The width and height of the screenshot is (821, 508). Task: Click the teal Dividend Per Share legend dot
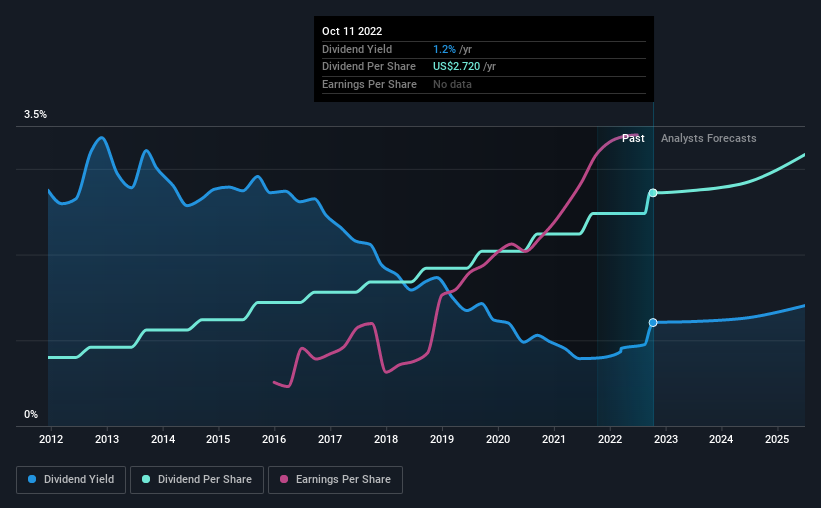146,480
